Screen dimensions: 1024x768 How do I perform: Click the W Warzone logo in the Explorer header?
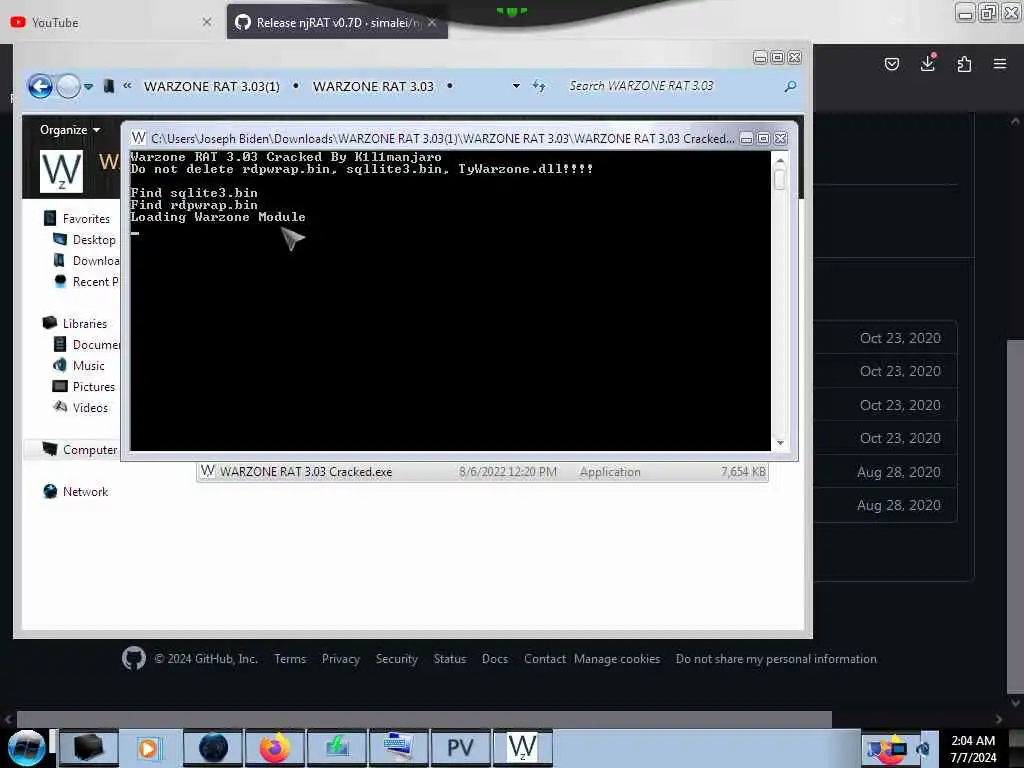click(61, 171)
